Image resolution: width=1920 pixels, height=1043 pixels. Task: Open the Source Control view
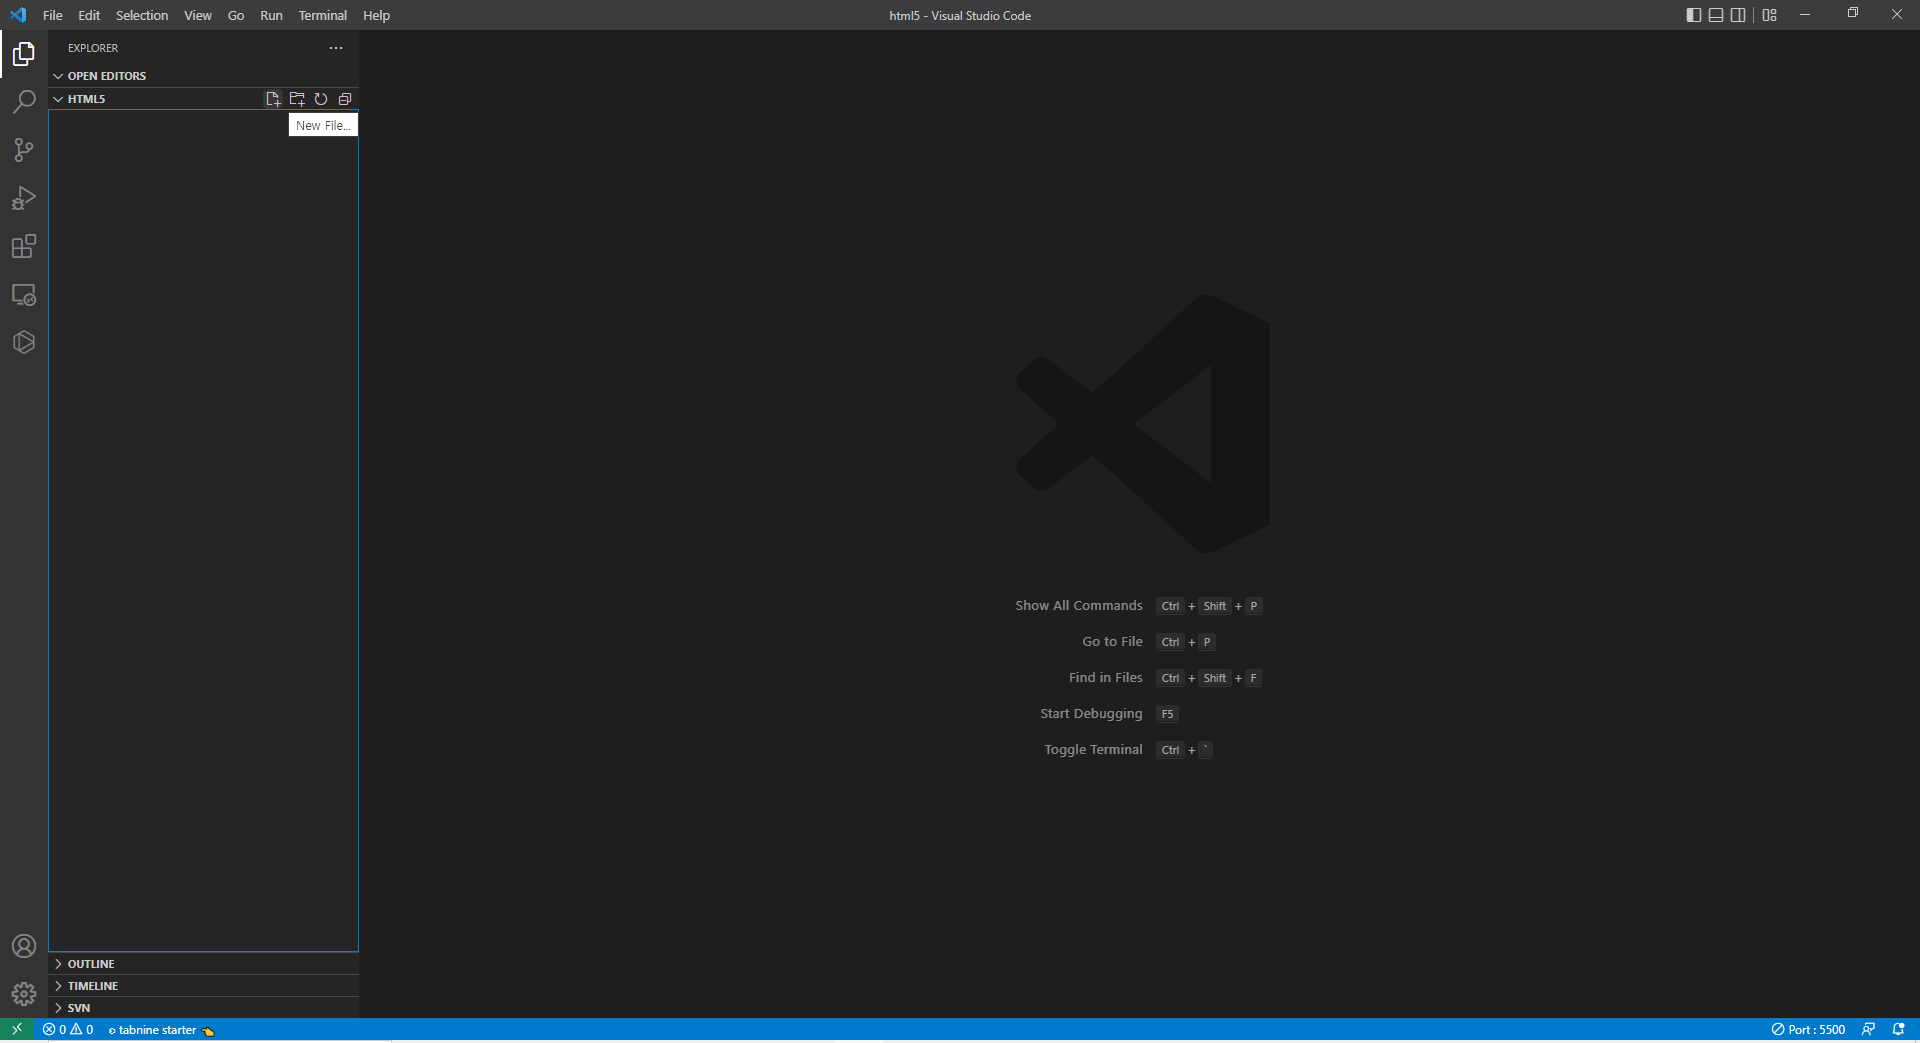pos(24,150)
